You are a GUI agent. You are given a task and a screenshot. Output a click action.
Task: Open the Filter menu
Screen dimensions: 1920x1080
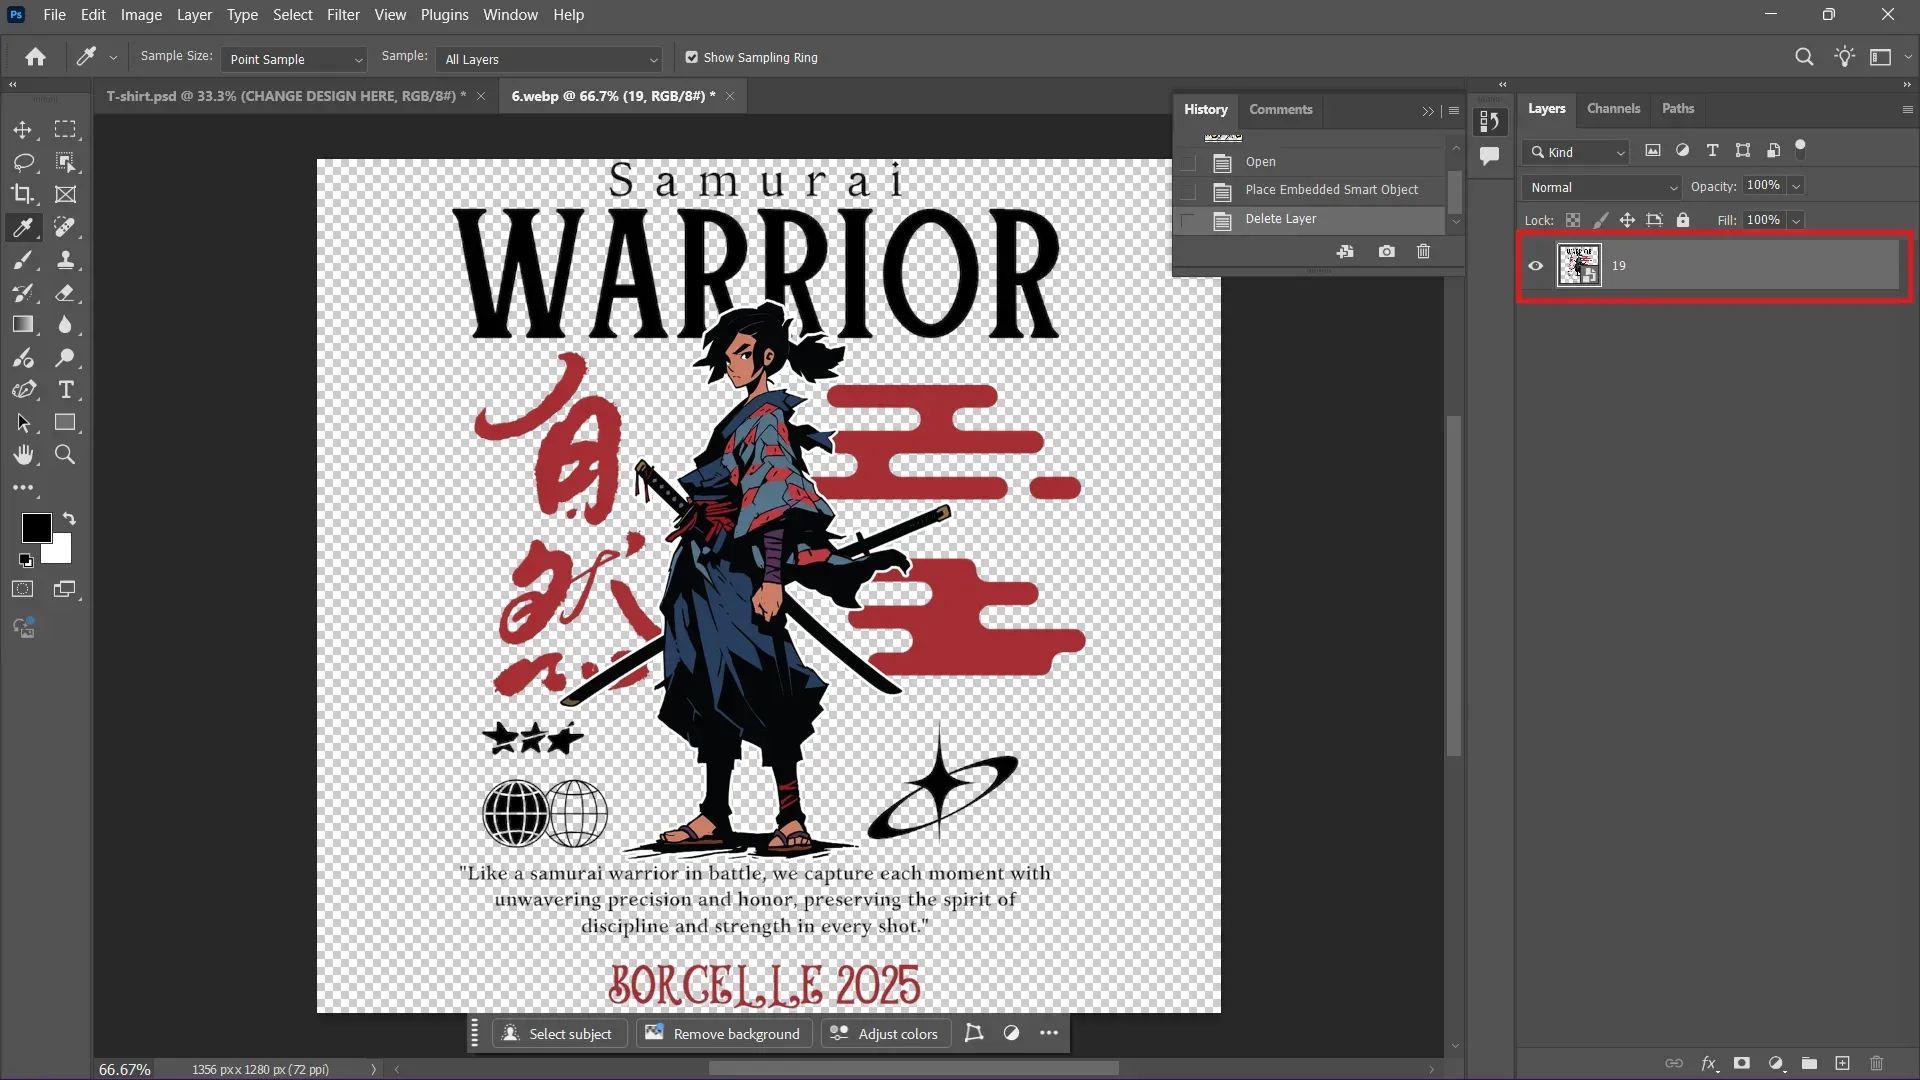coord(343,14)
